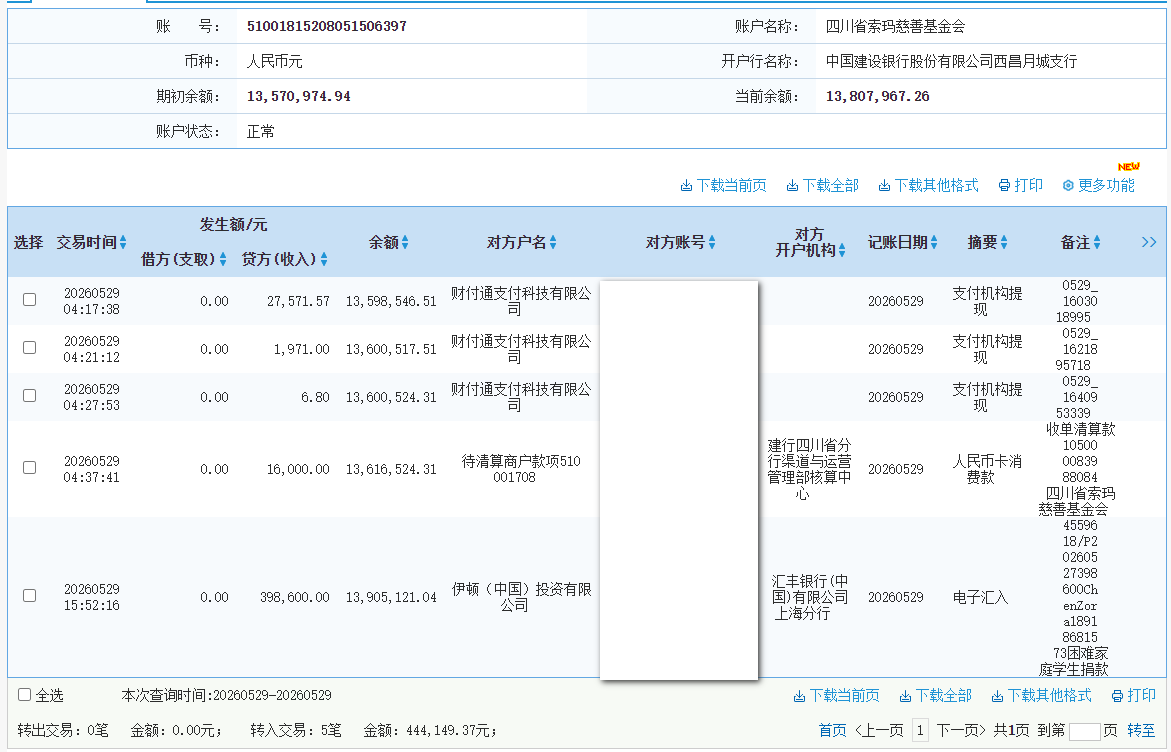The height and width of the screenshot is (752, 1171).
Task: Click credit amount 16,000.00
Action: coord(298,469)
